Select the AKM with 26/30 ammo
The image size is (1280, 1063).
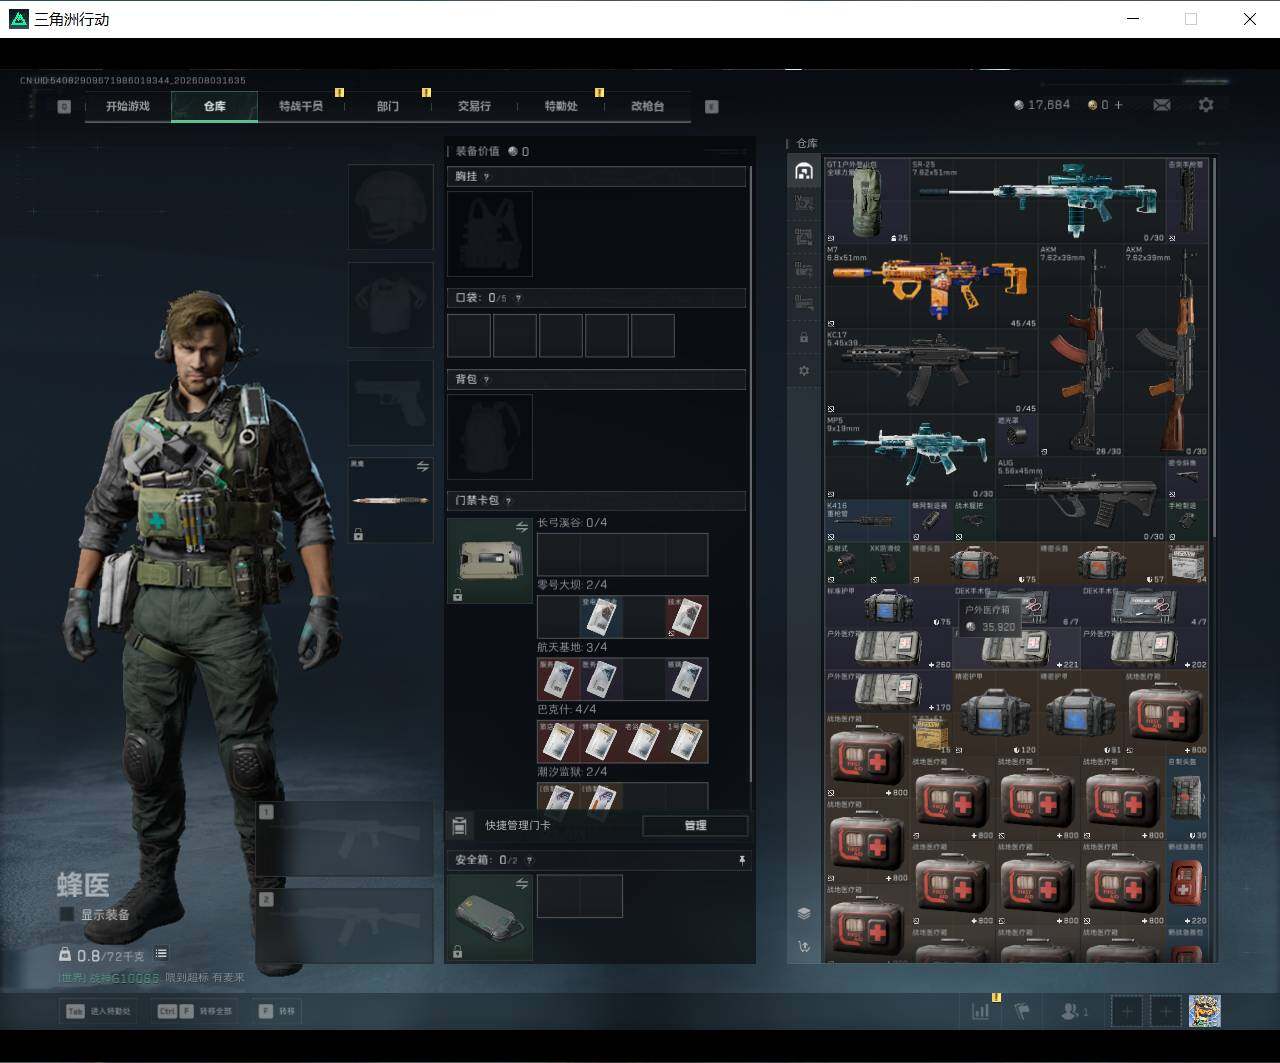coord(1081,350)
